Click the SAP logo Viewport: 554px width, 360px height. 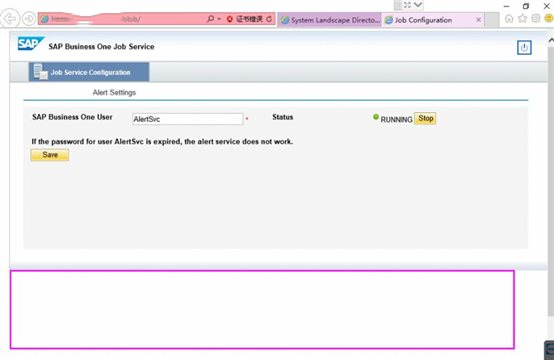[30, 43]
